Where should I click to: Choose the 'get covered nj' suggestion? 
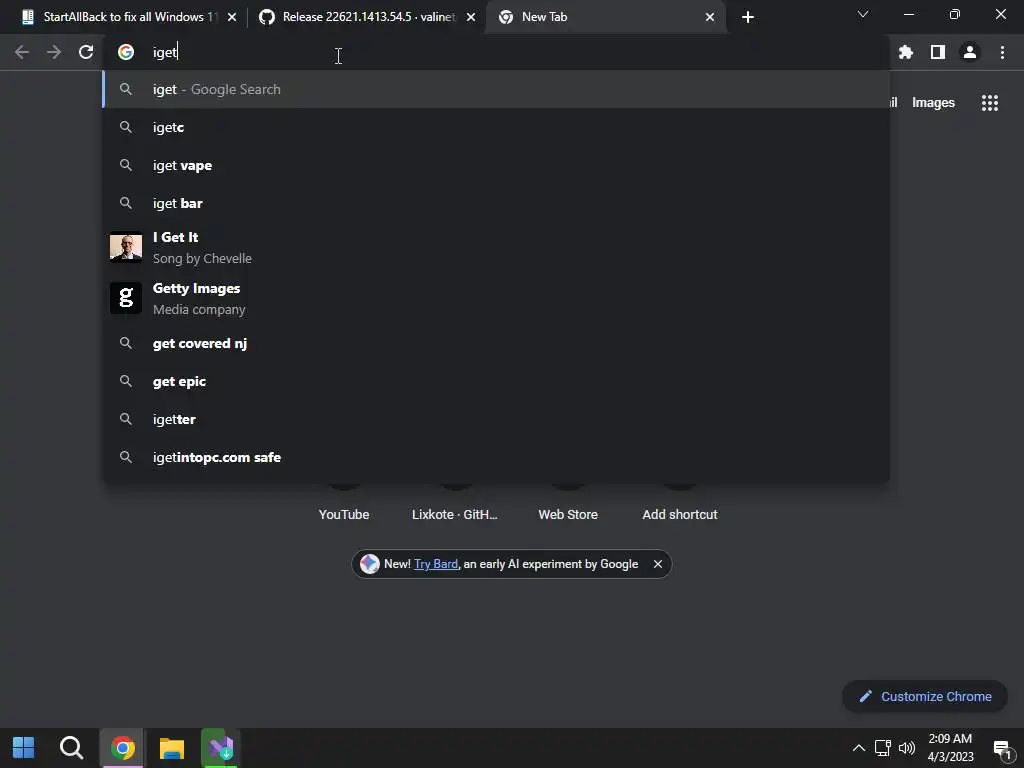tap(496, 344)
